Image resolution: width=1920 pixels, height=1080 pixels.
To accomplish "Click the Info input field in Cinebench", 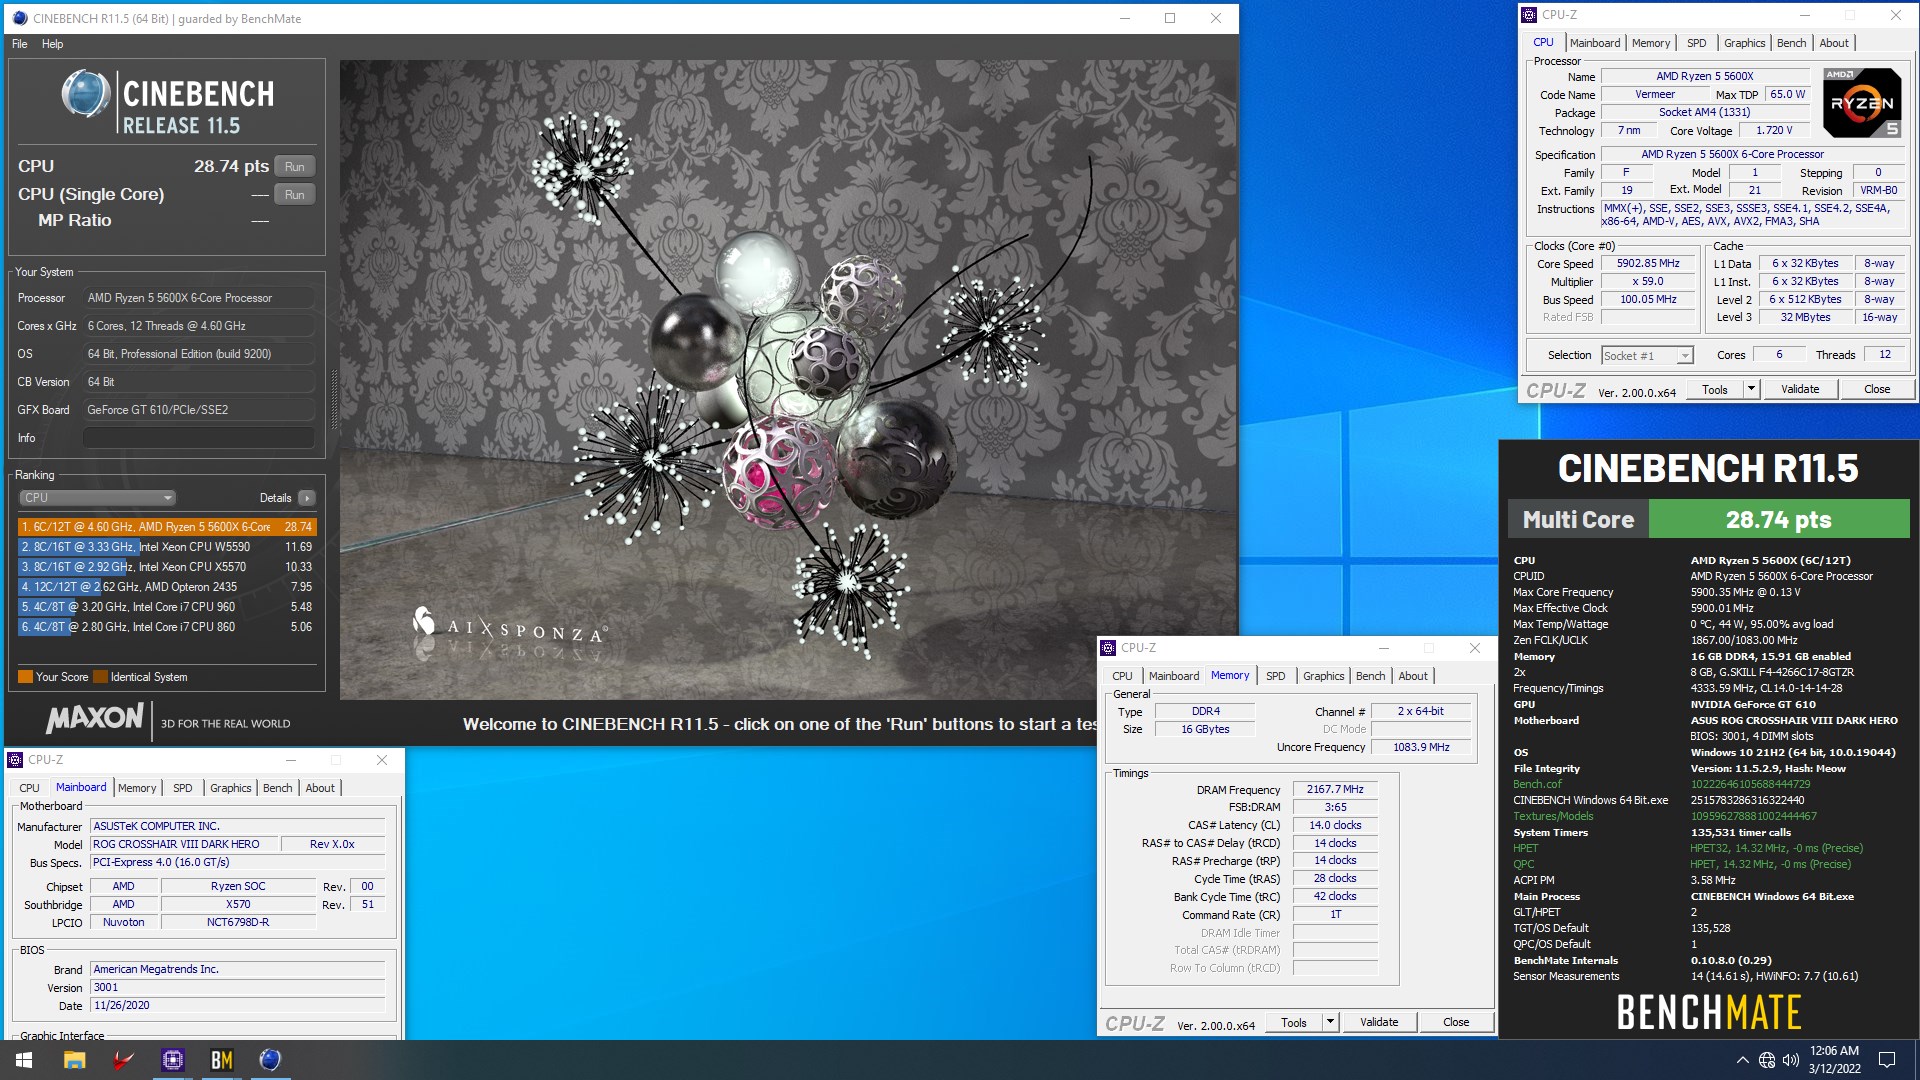I will pos(199,438).
